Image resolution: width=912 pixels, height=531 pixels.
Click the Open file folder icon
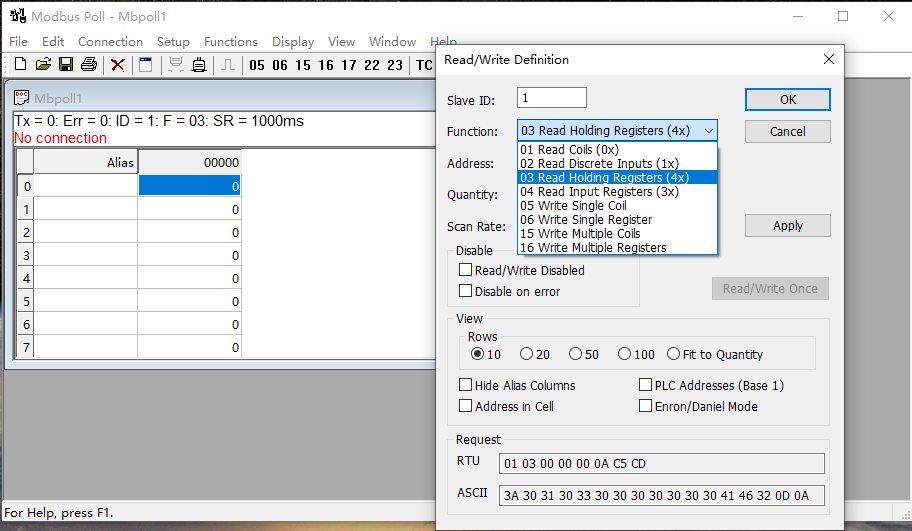(43, 65)
